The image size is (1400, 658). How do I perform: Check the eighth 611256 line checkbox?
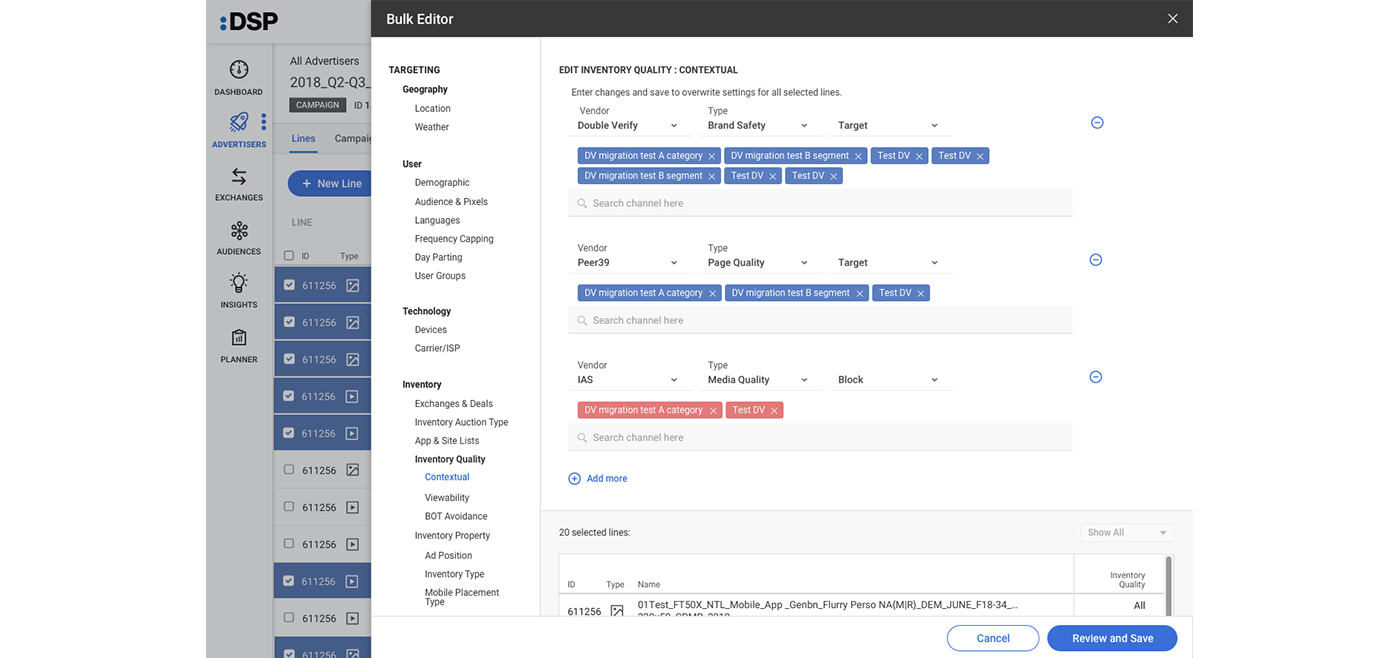click(289, 544)
